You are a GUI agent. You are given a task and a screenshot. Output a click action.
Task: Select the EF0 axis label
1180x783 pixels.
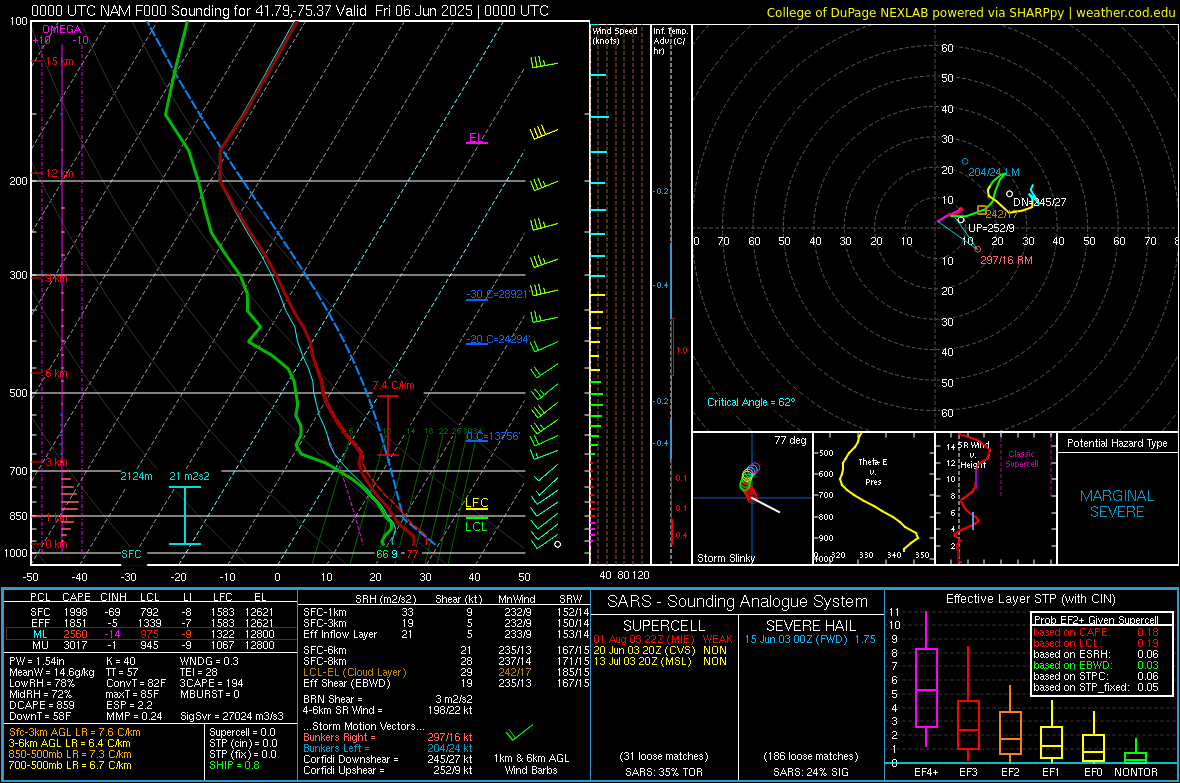pos(1093,772)
